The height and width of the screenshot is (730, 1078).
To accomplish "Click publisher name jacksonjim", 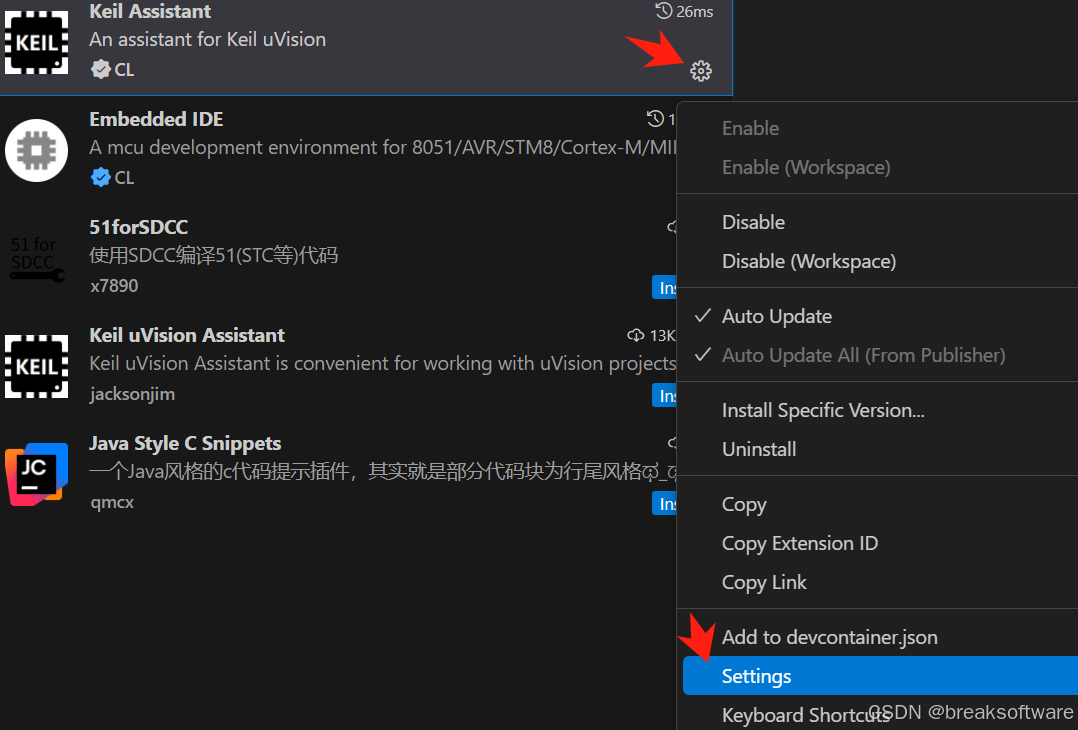I will click(x=132, y=394).
